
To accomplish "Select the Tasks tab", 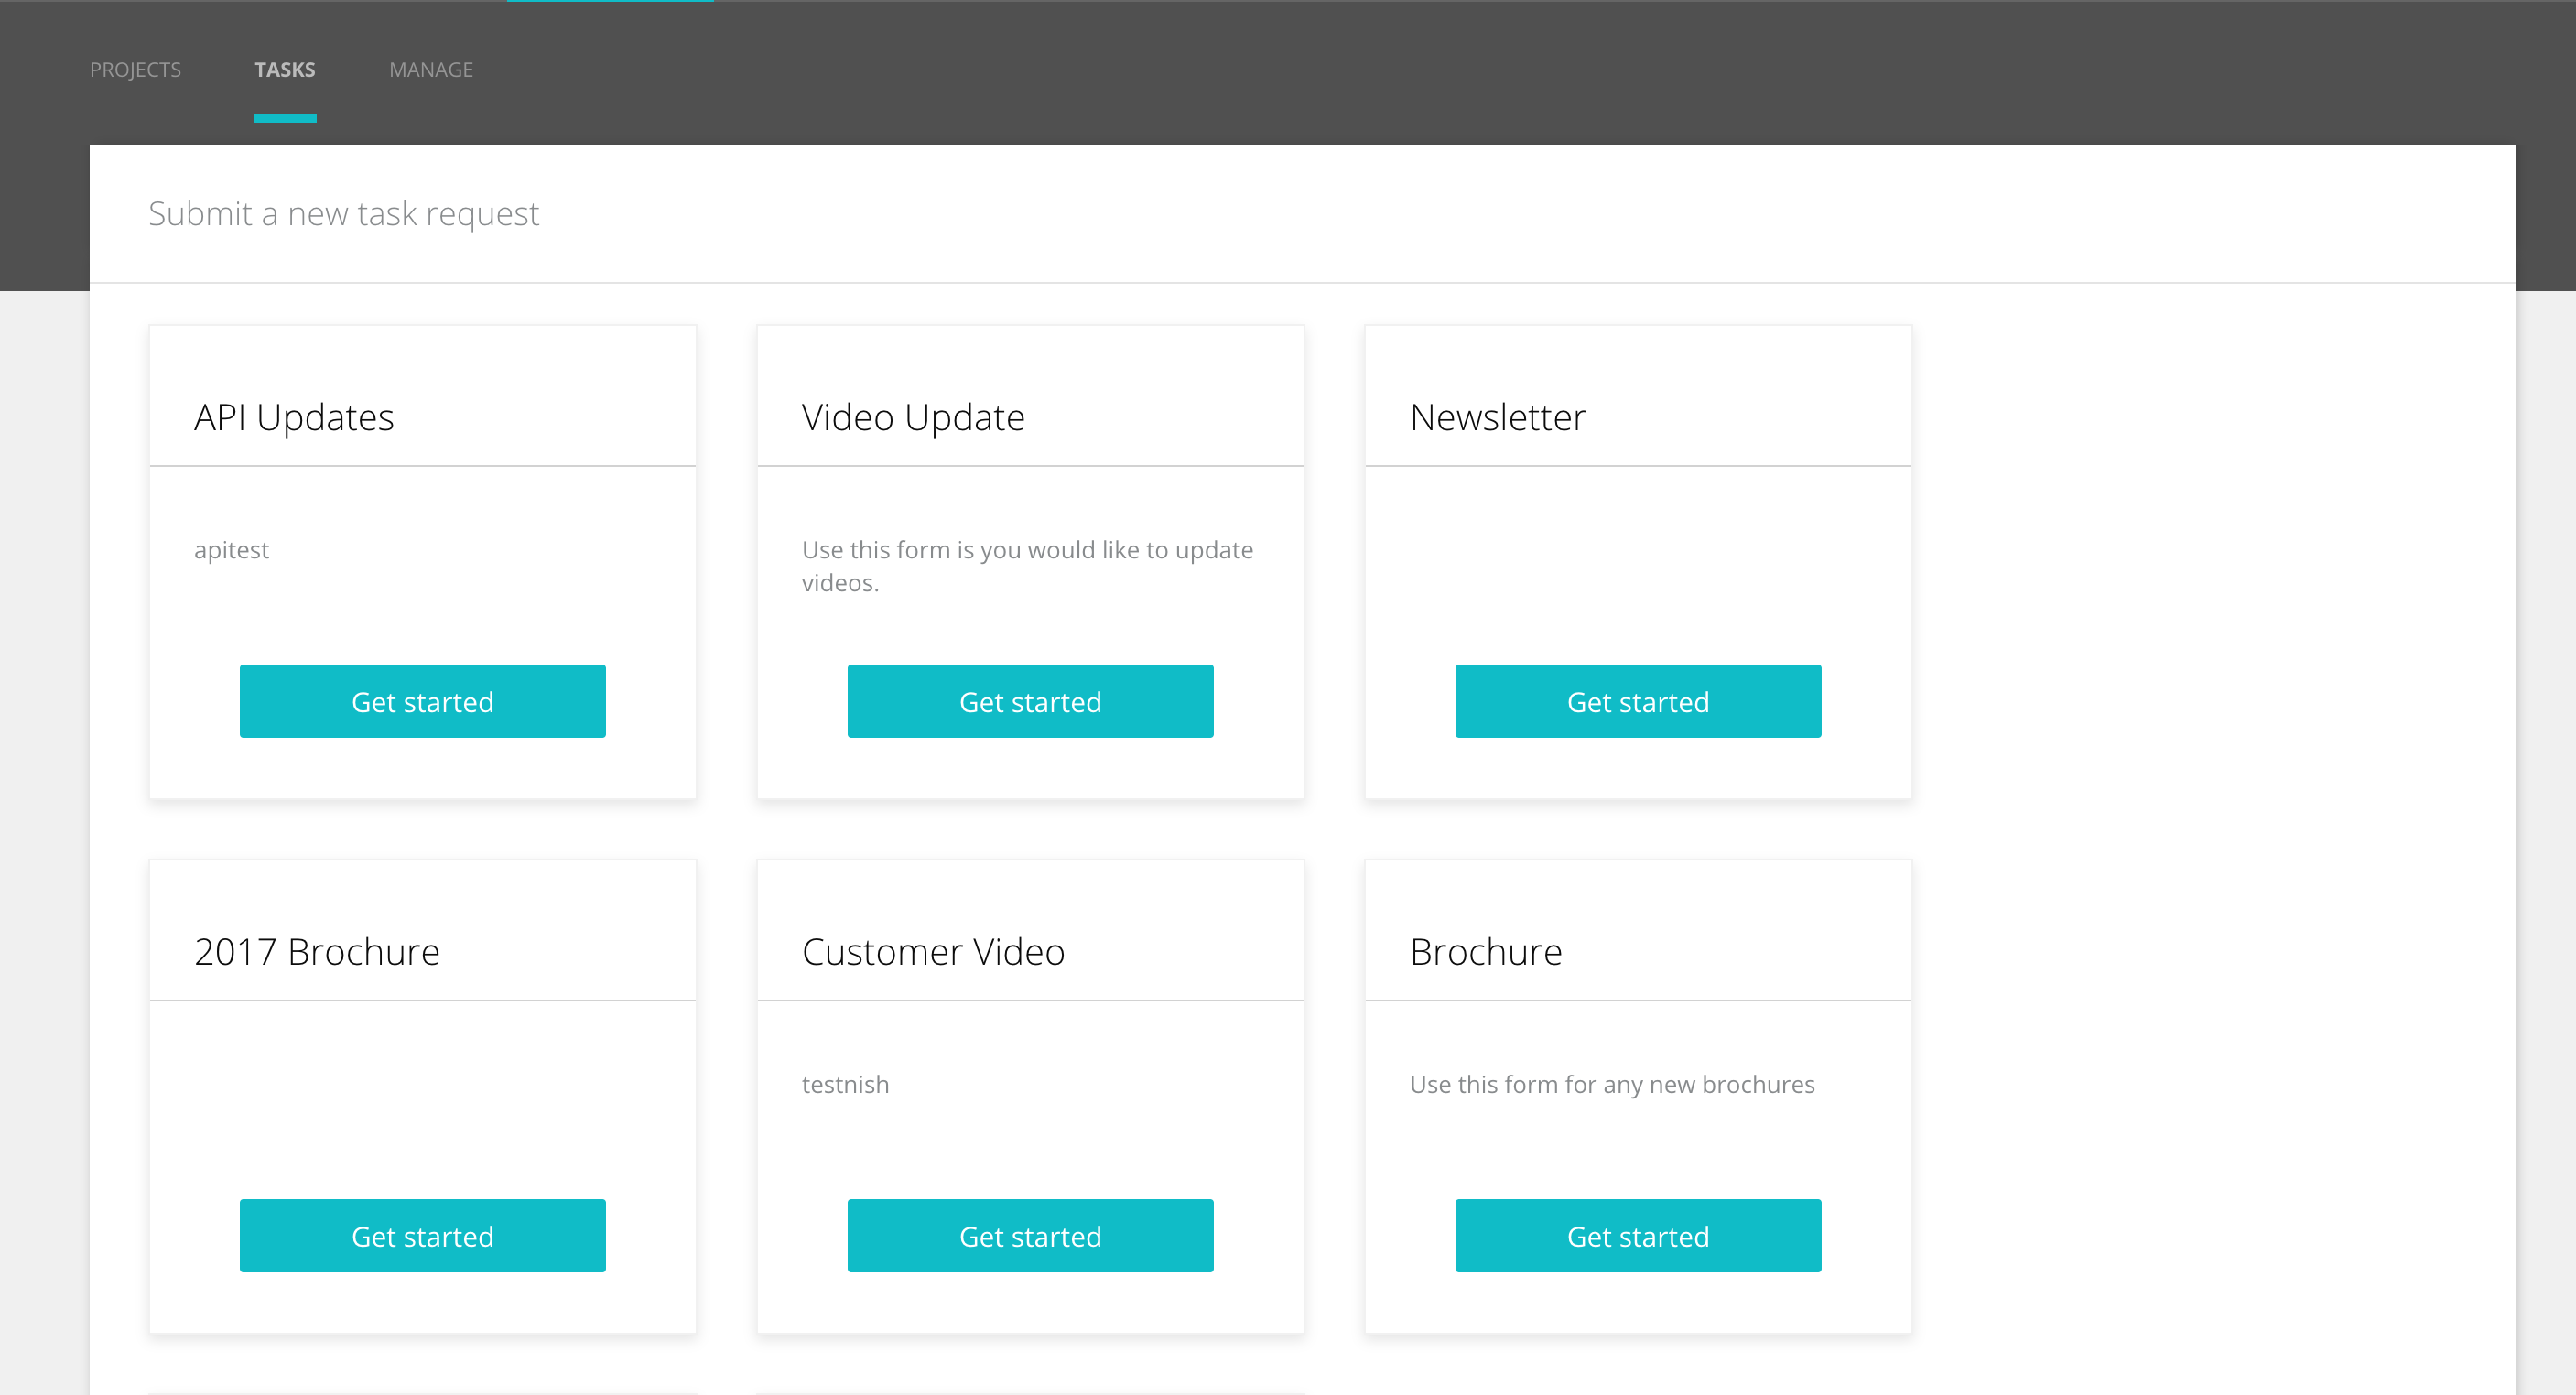I will click(x=285, y=70).
